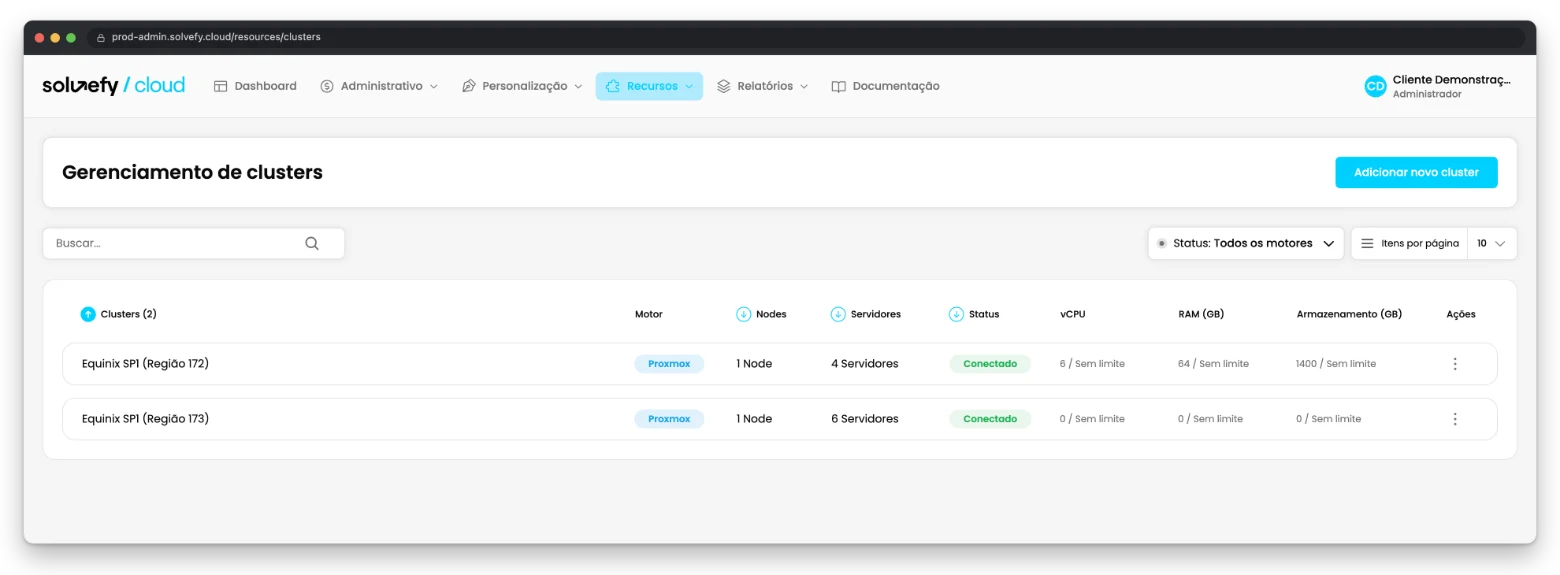Sort by Servidores column header
This screenshot has height=575, width=1560.
click(876, 314)
